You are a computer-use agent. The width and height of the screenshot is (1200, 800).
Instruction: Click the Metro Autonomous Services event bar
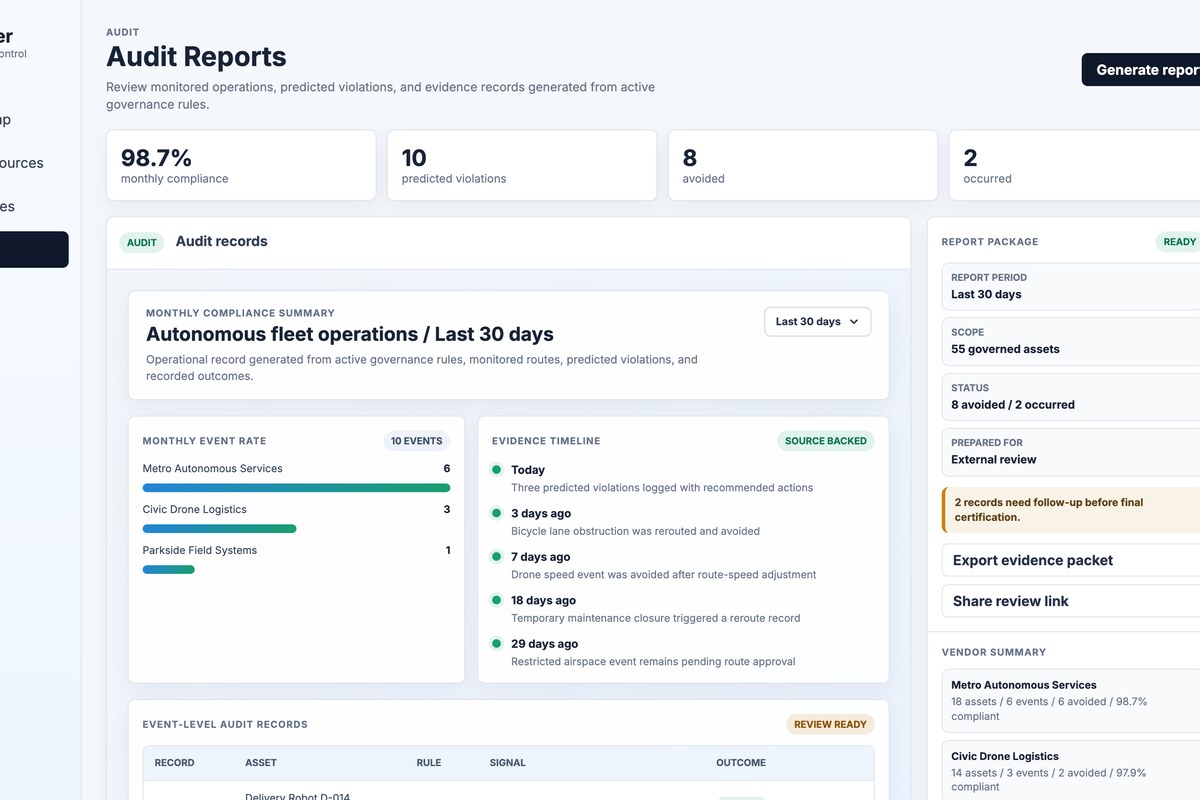tap(296, 488)
